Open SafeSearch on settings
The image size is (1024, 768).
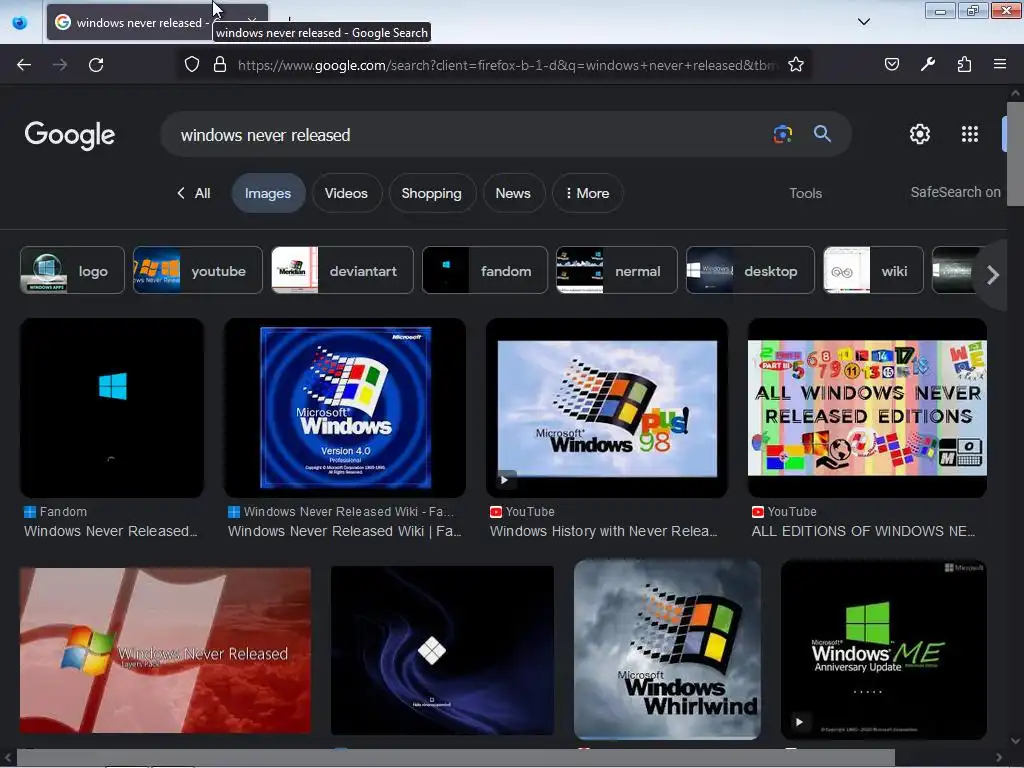[x=955, y=192]
